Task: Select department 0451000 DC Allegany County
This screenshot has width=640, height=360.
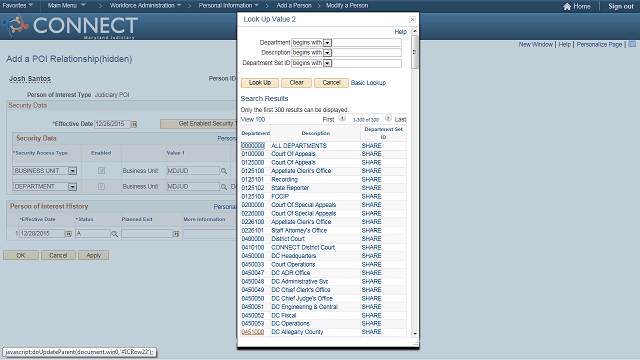Action: pos(253,332)
